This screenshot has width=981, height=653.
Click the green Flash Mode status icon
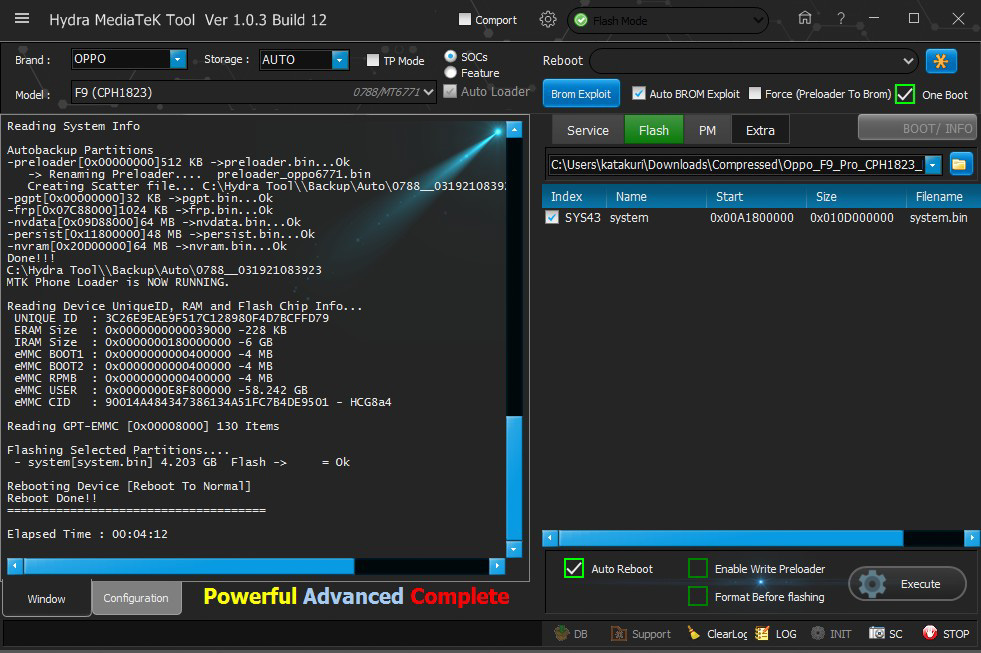click(x=581, y=21)
